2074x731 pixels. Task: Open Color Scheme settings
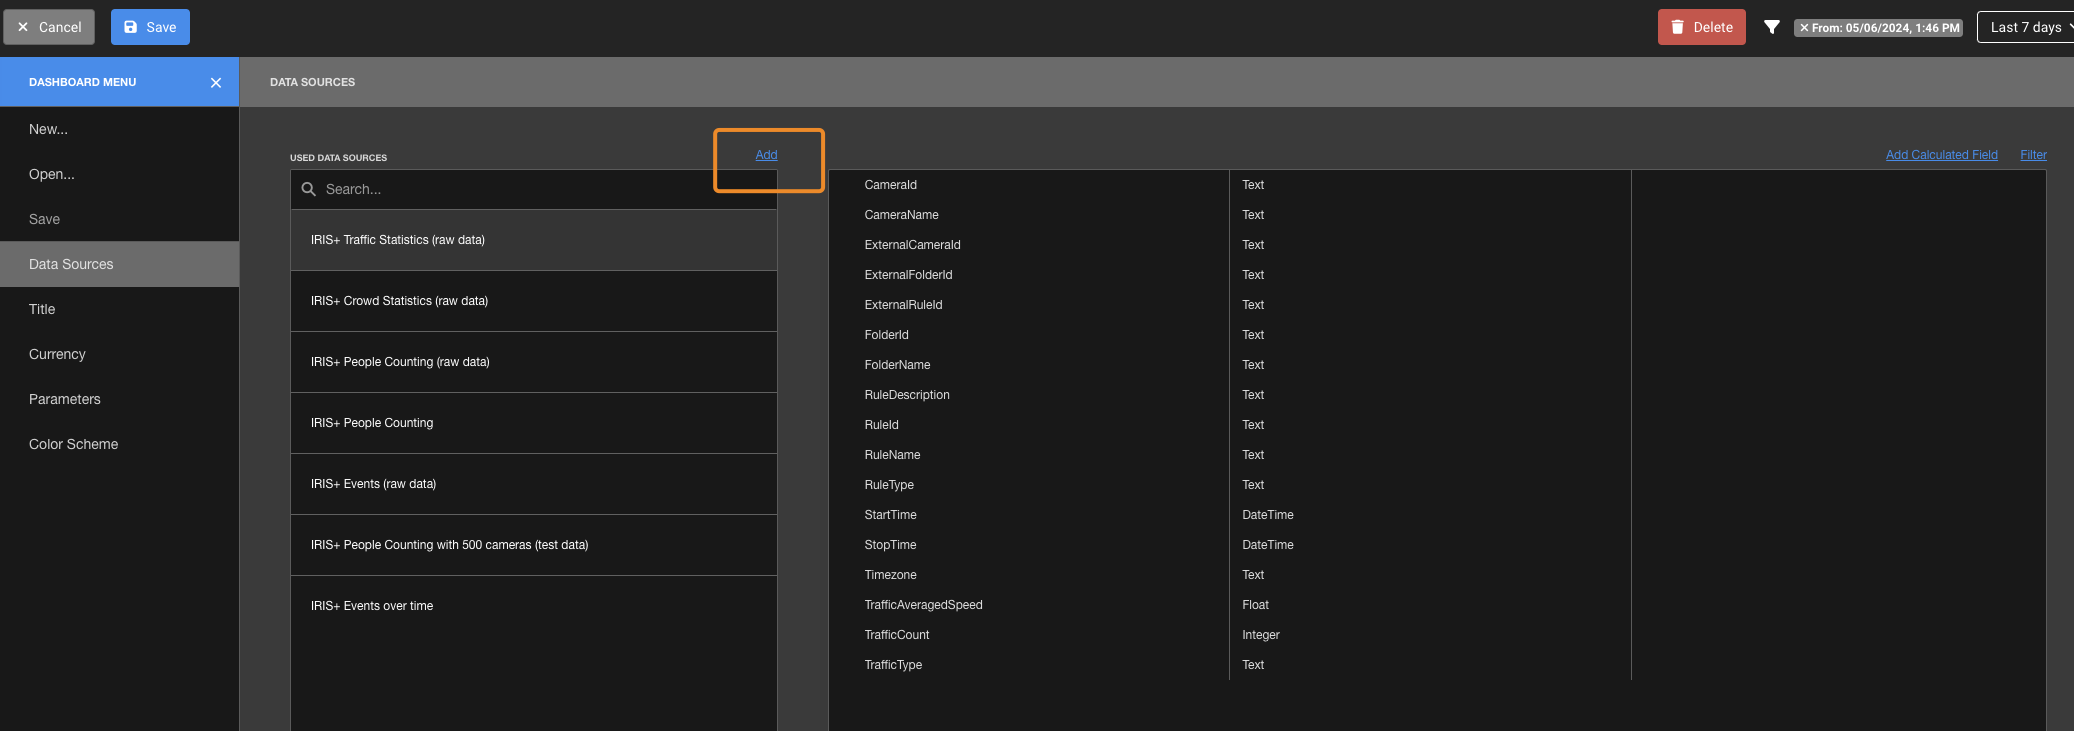coord(74,444)
